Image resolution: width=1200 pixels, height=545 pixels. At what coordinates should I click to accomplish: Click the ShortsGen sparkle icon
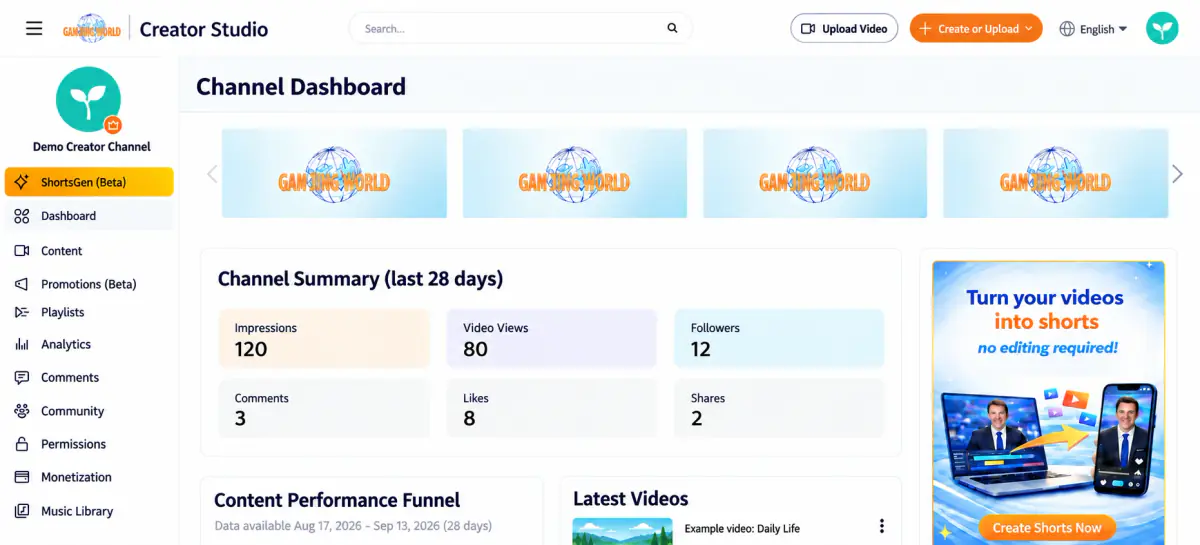click(22, 182)
